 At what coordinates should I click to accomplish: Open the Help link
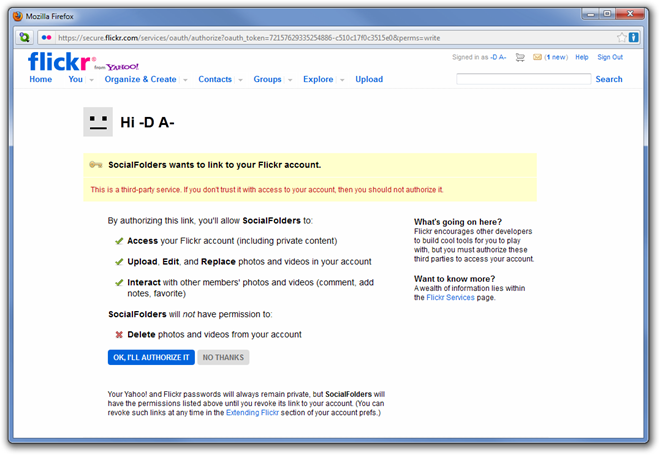582,57
